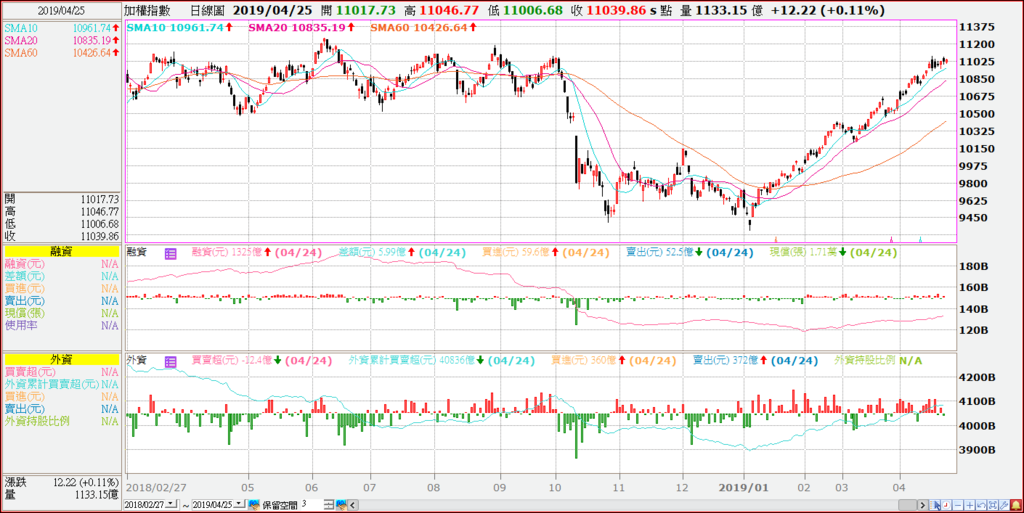
Task: Click 量 1133.15億 status row
Action: coord(61,495)
